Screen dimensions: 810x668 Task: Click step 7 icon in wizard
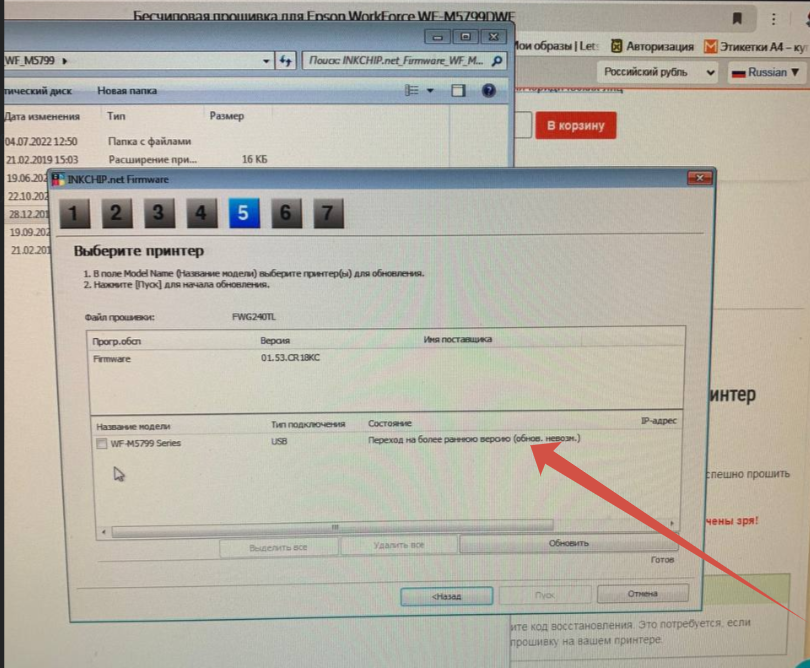327,213
